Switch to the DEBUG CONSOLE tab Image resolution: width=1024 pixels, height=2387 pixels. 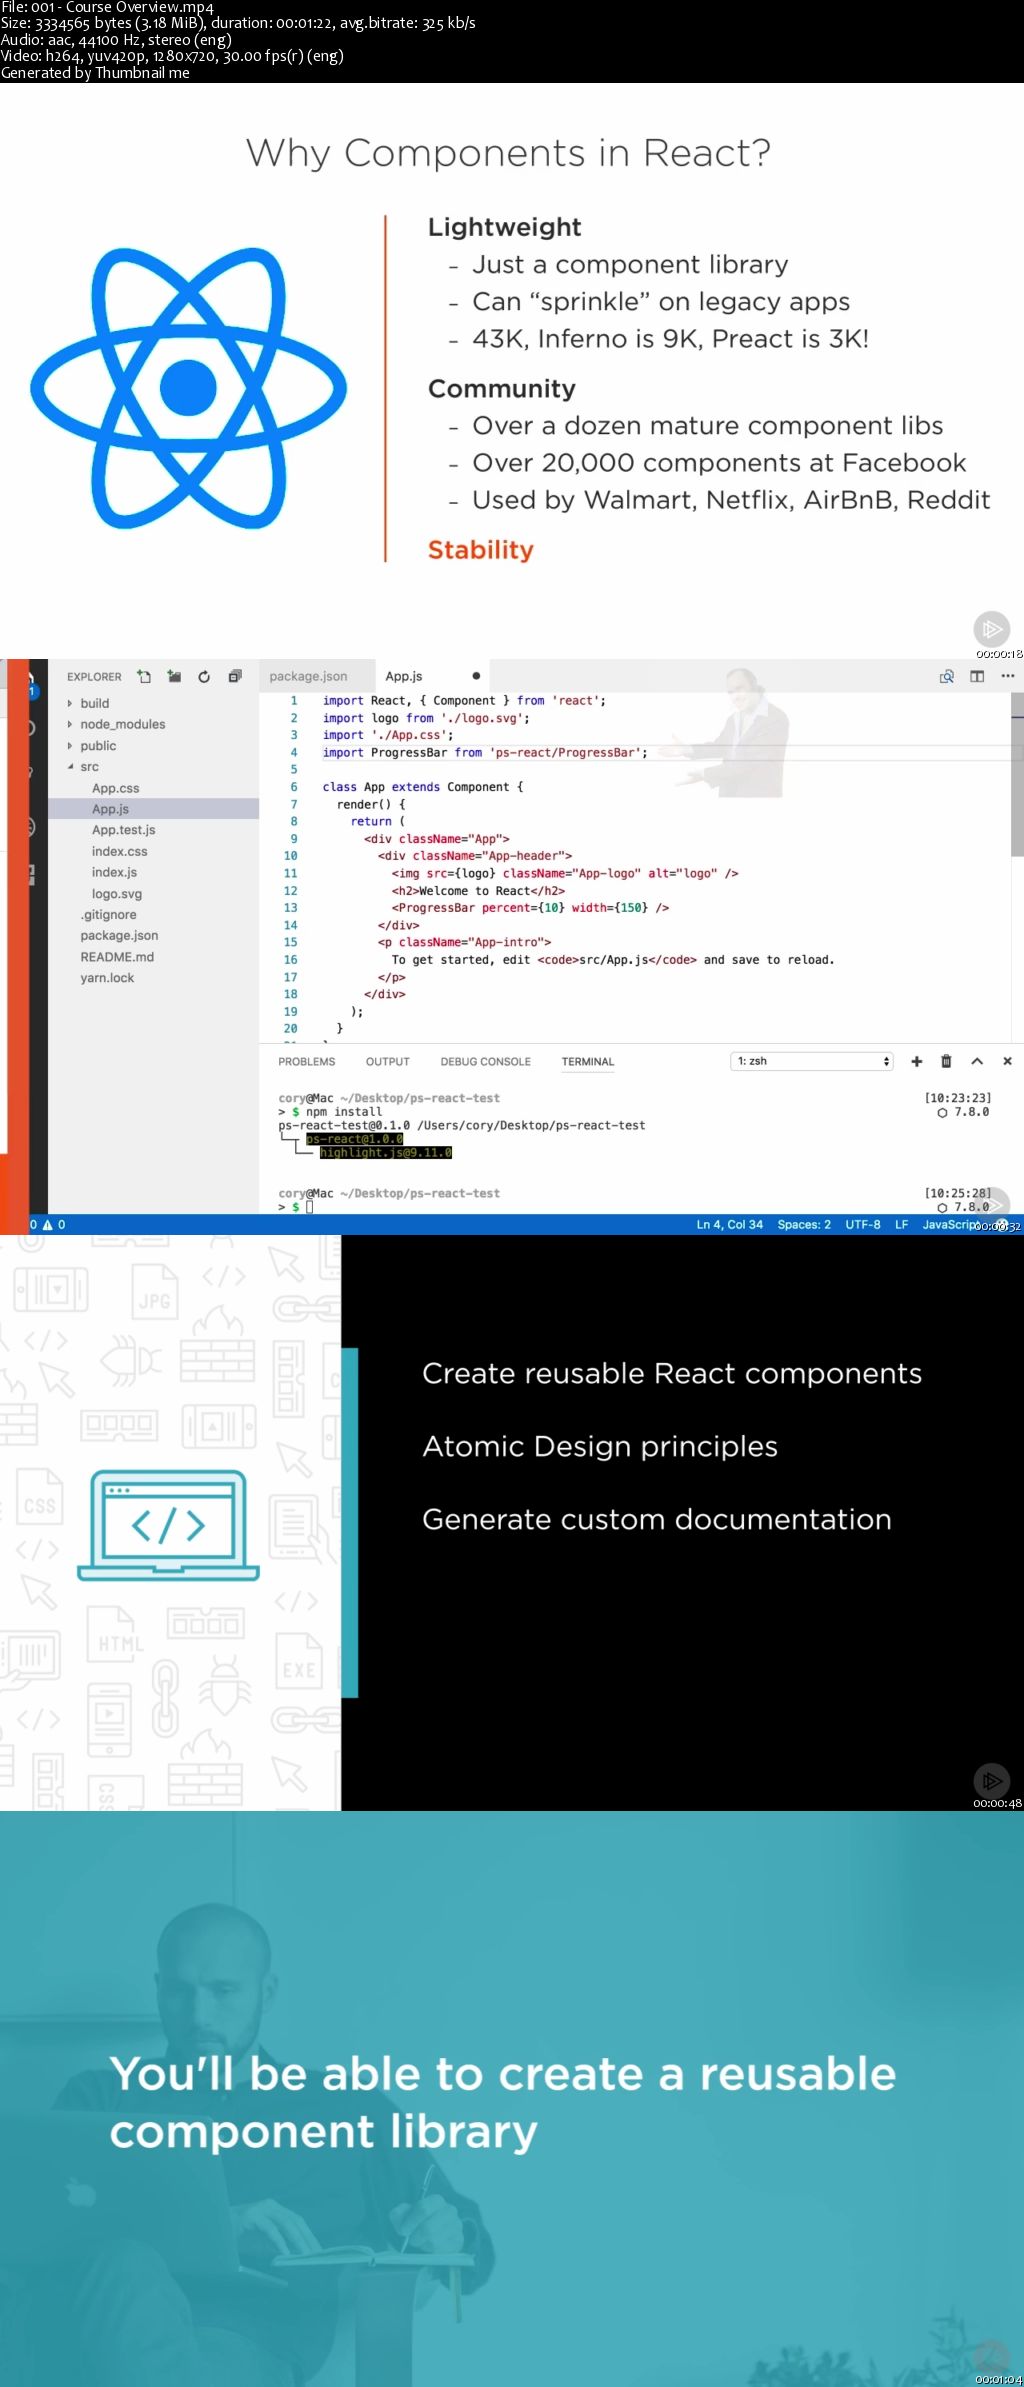pyautogui.click(x=486, y=1062)
